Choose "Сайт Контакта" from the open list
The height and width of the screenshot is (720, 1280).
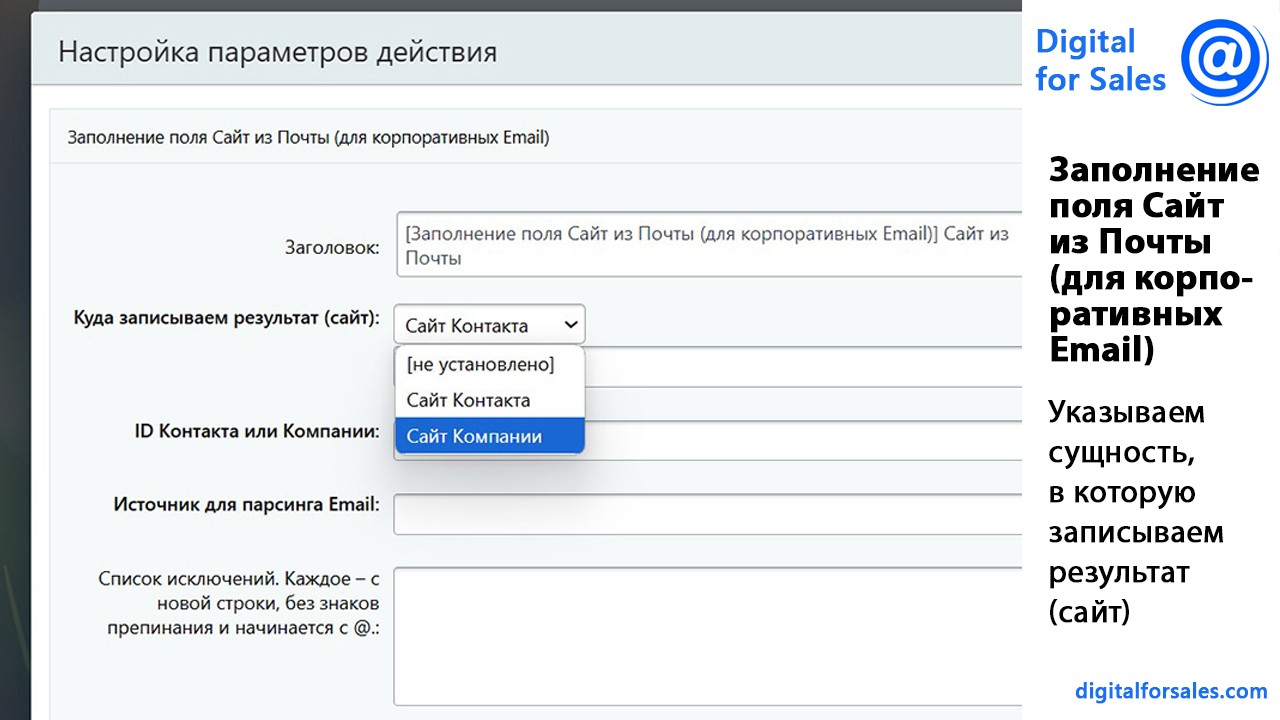pyautogui.click(x=468, y=401)
